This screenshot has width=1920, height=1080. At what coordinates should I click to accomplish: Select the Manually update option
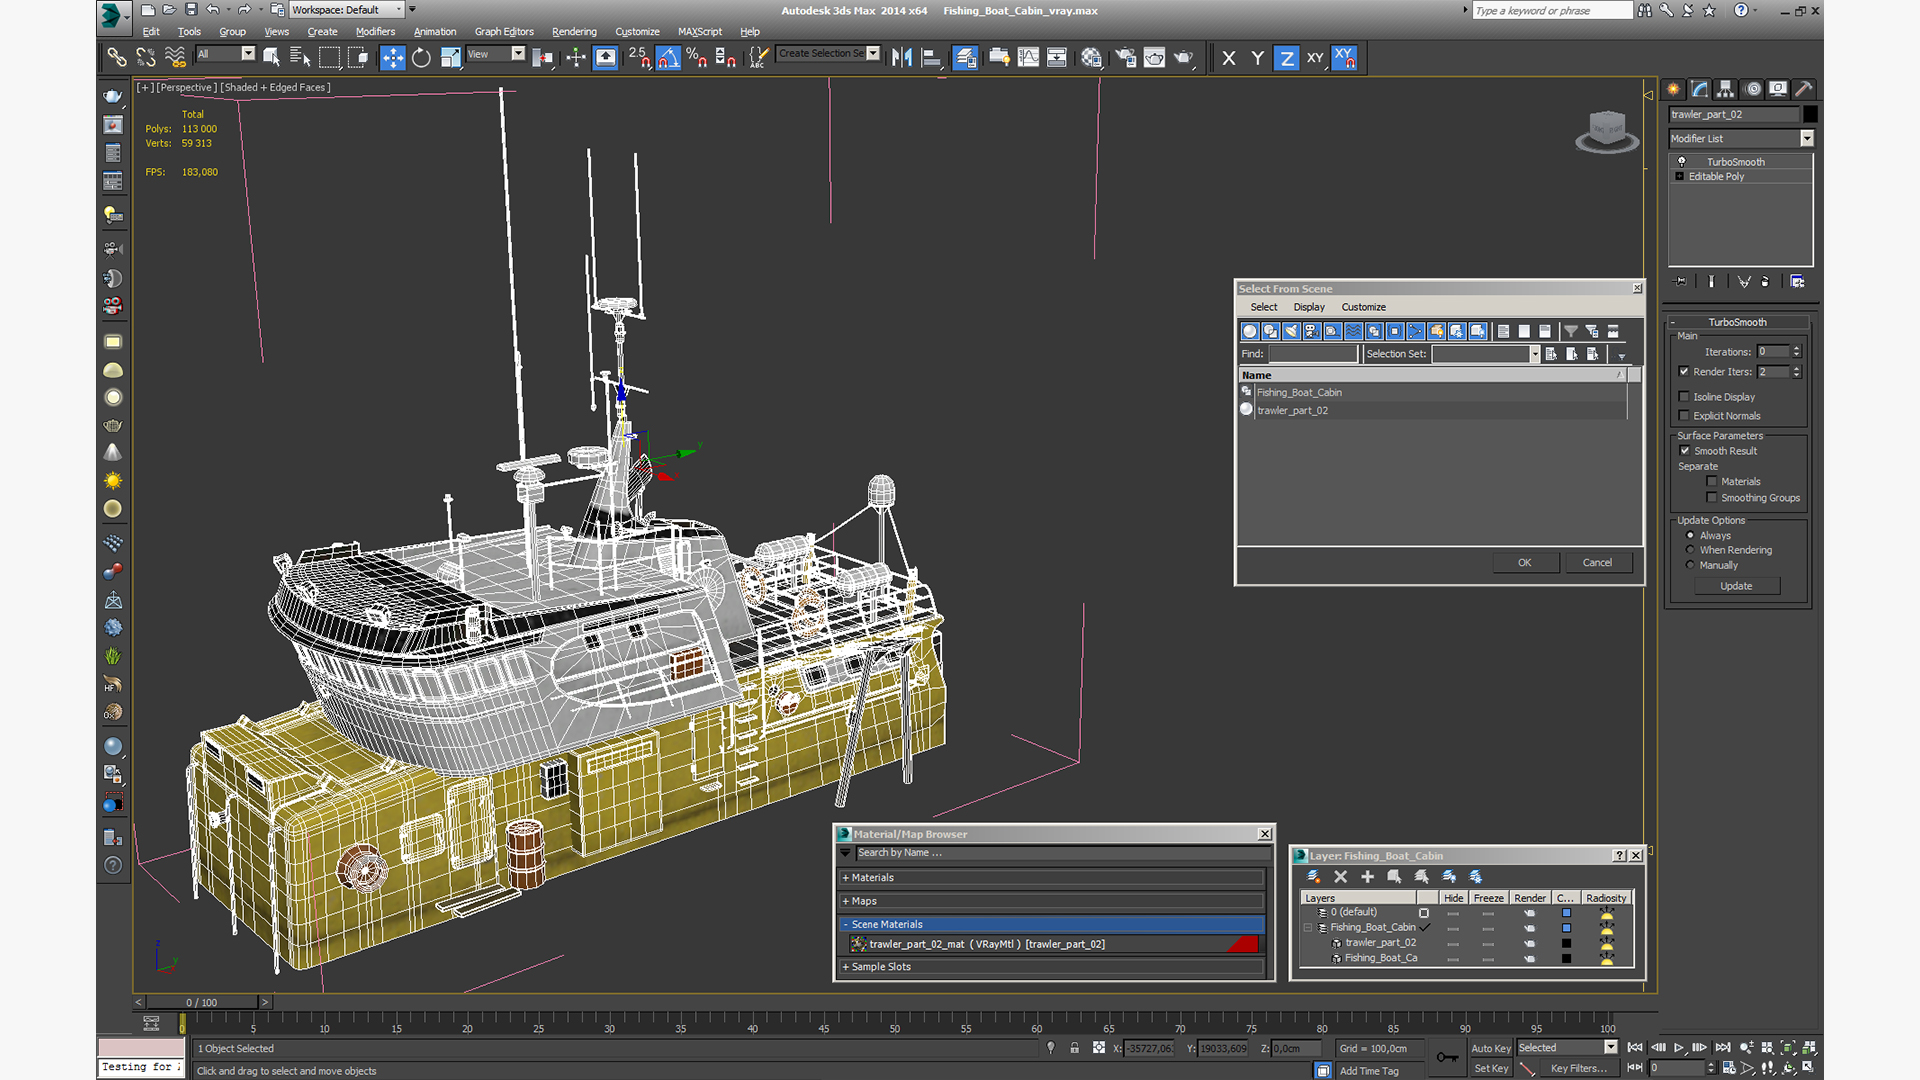pyautogui.click(x=1691, y=565)
